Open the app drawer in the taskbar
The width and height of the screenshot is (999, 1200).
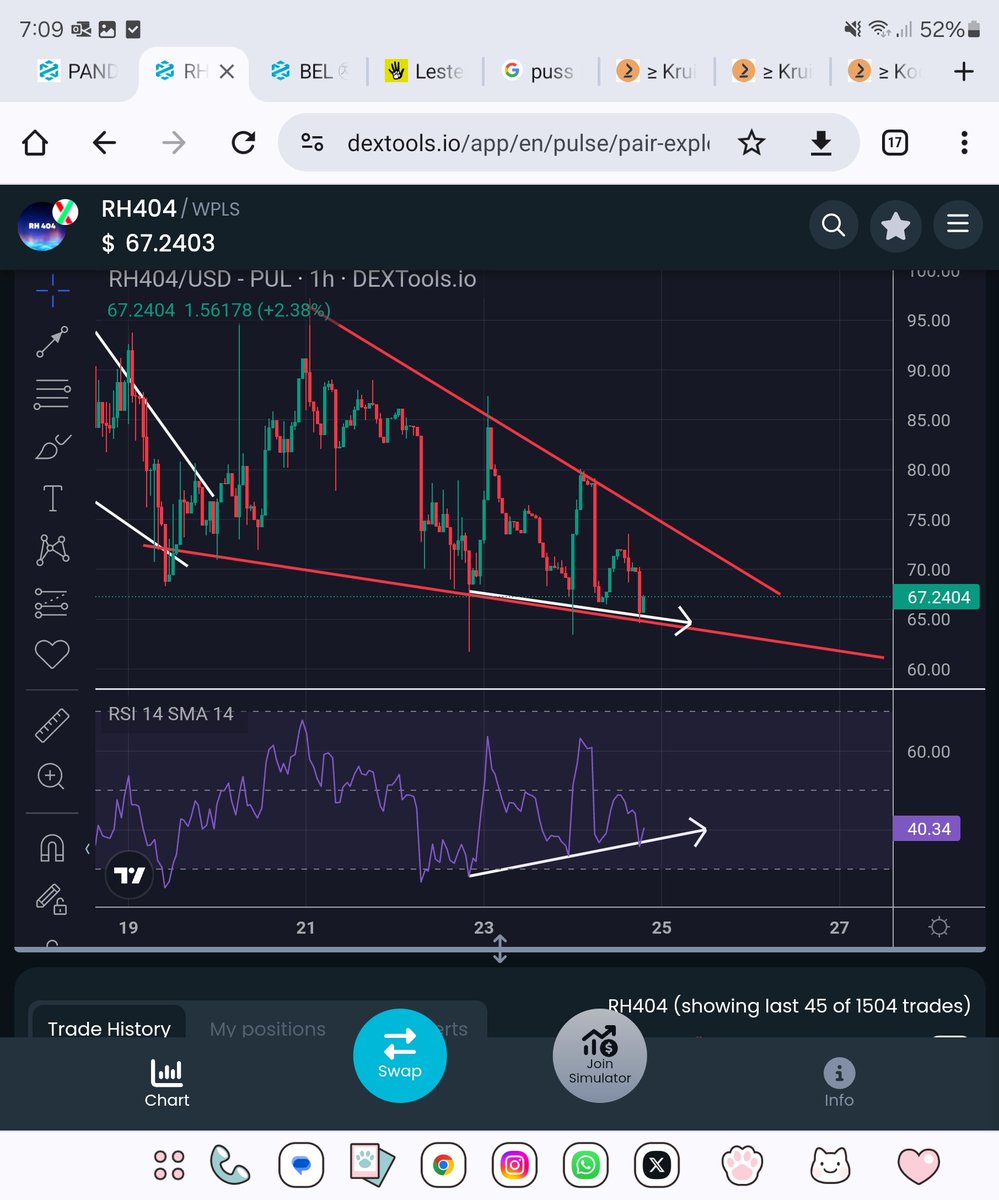coord(169,1165)
